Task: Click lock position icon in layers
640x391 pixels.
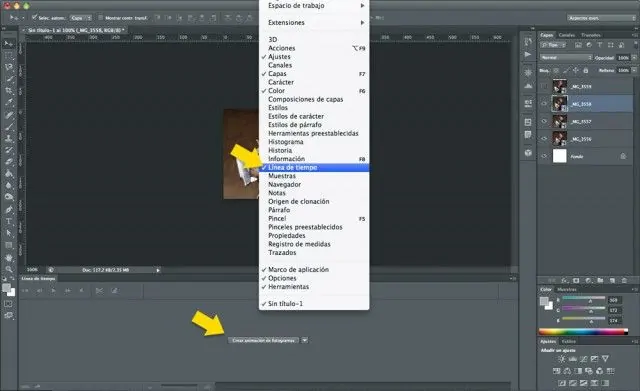Action: [x=576, y=71]
